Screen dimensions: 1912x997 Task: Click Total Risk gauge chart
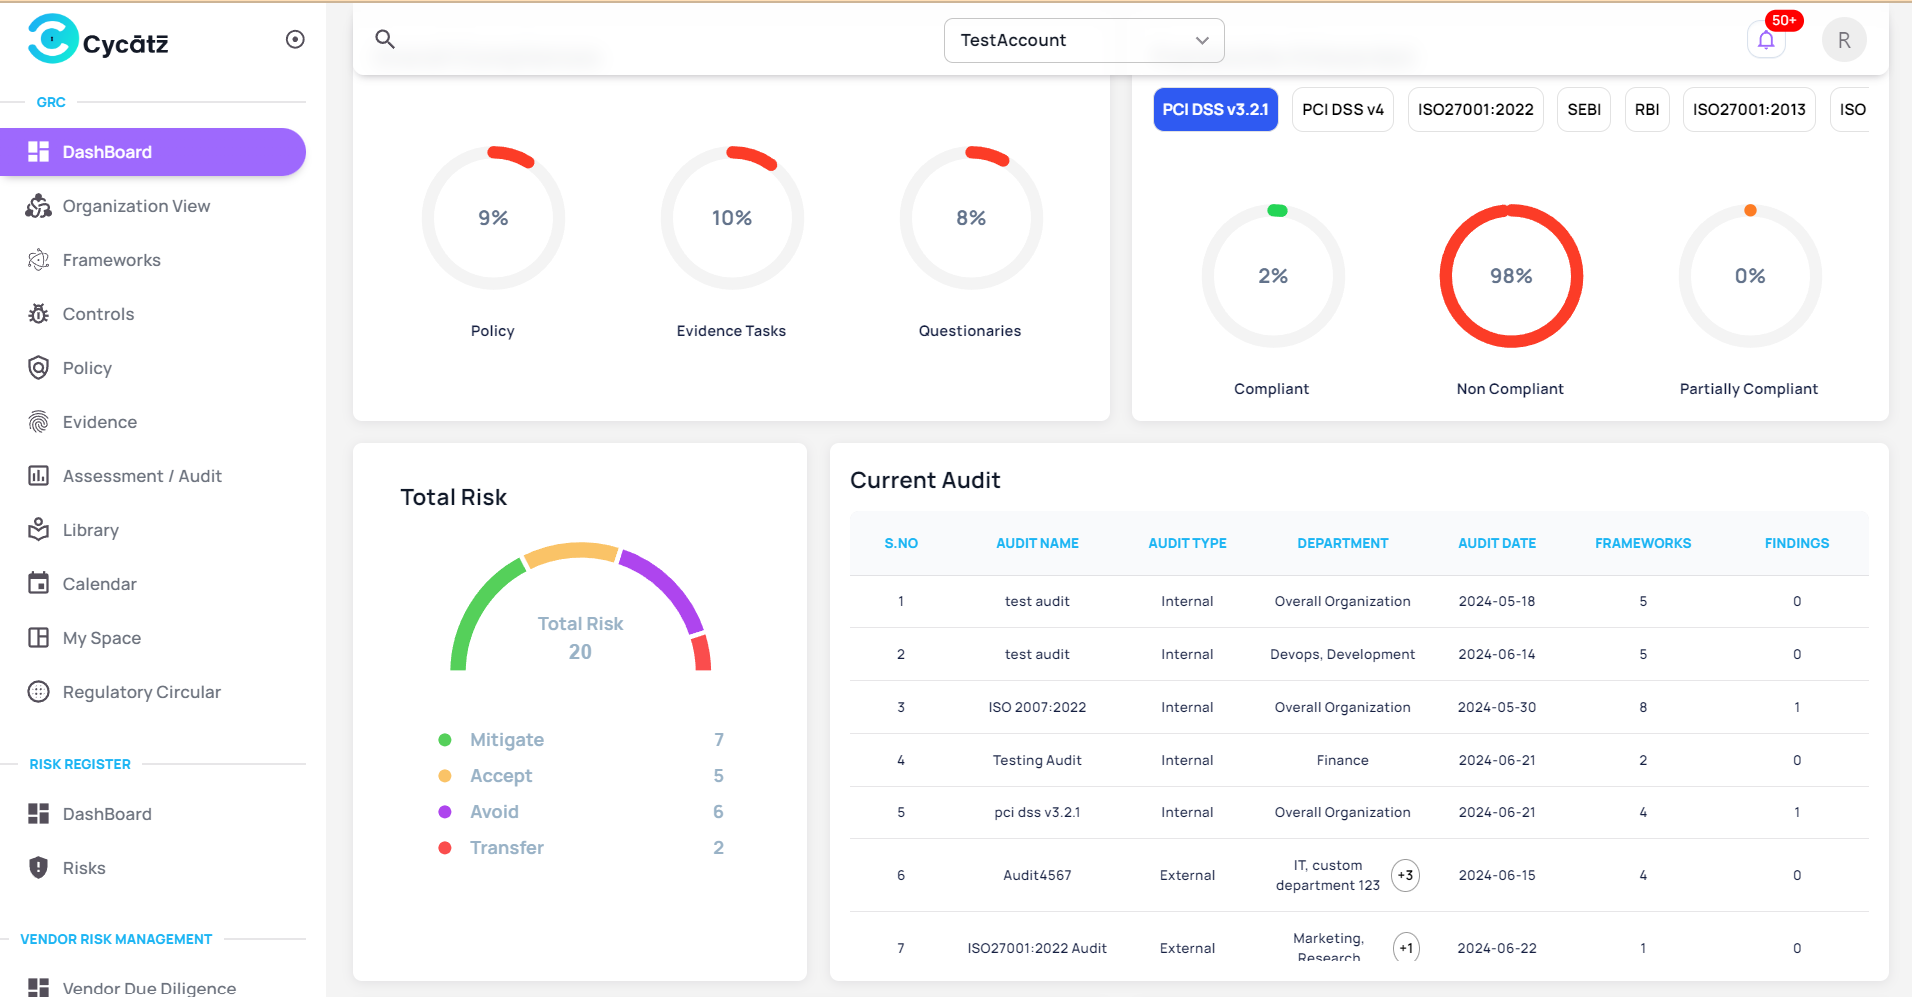[x=580, y=607]
